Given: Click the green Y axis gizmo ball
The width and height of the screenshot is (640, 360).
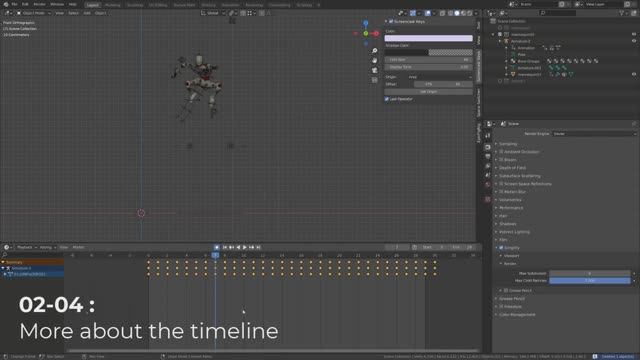Looking at the screenshot, I should pos(366,33).
